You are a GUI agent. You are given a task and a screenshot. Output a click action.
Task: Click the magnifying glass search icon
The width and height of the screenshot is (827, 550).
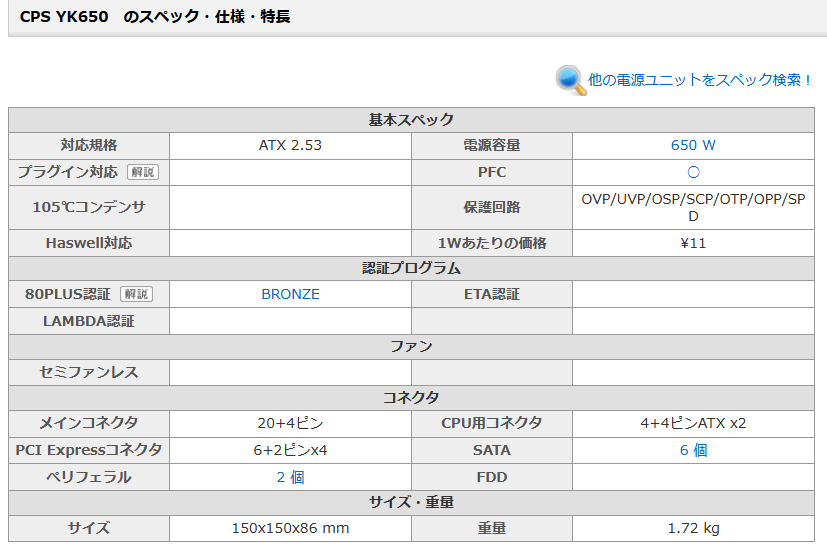point(570,81)
